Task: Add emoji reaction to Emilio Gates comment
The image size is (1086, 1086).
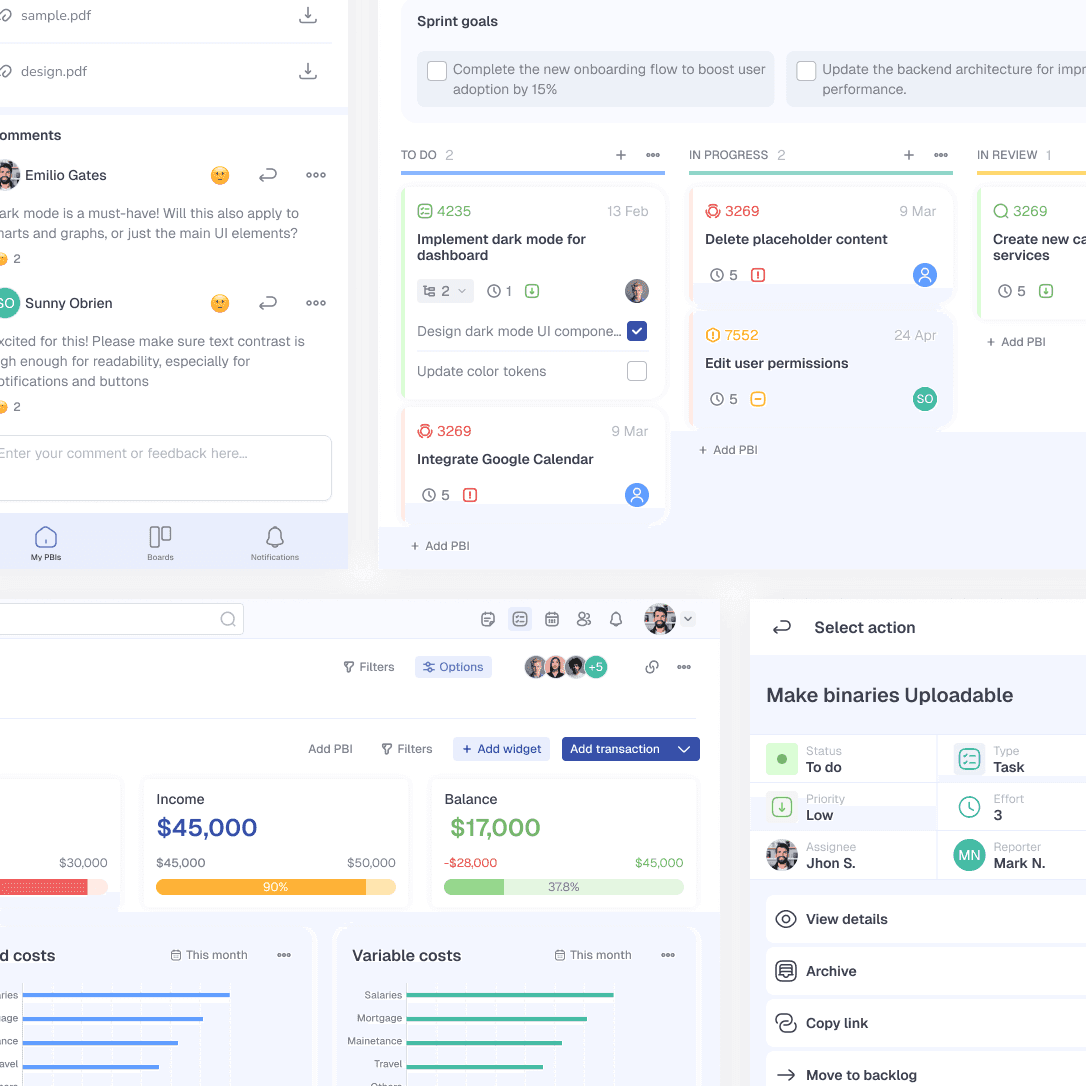Action: click(220, 175)
